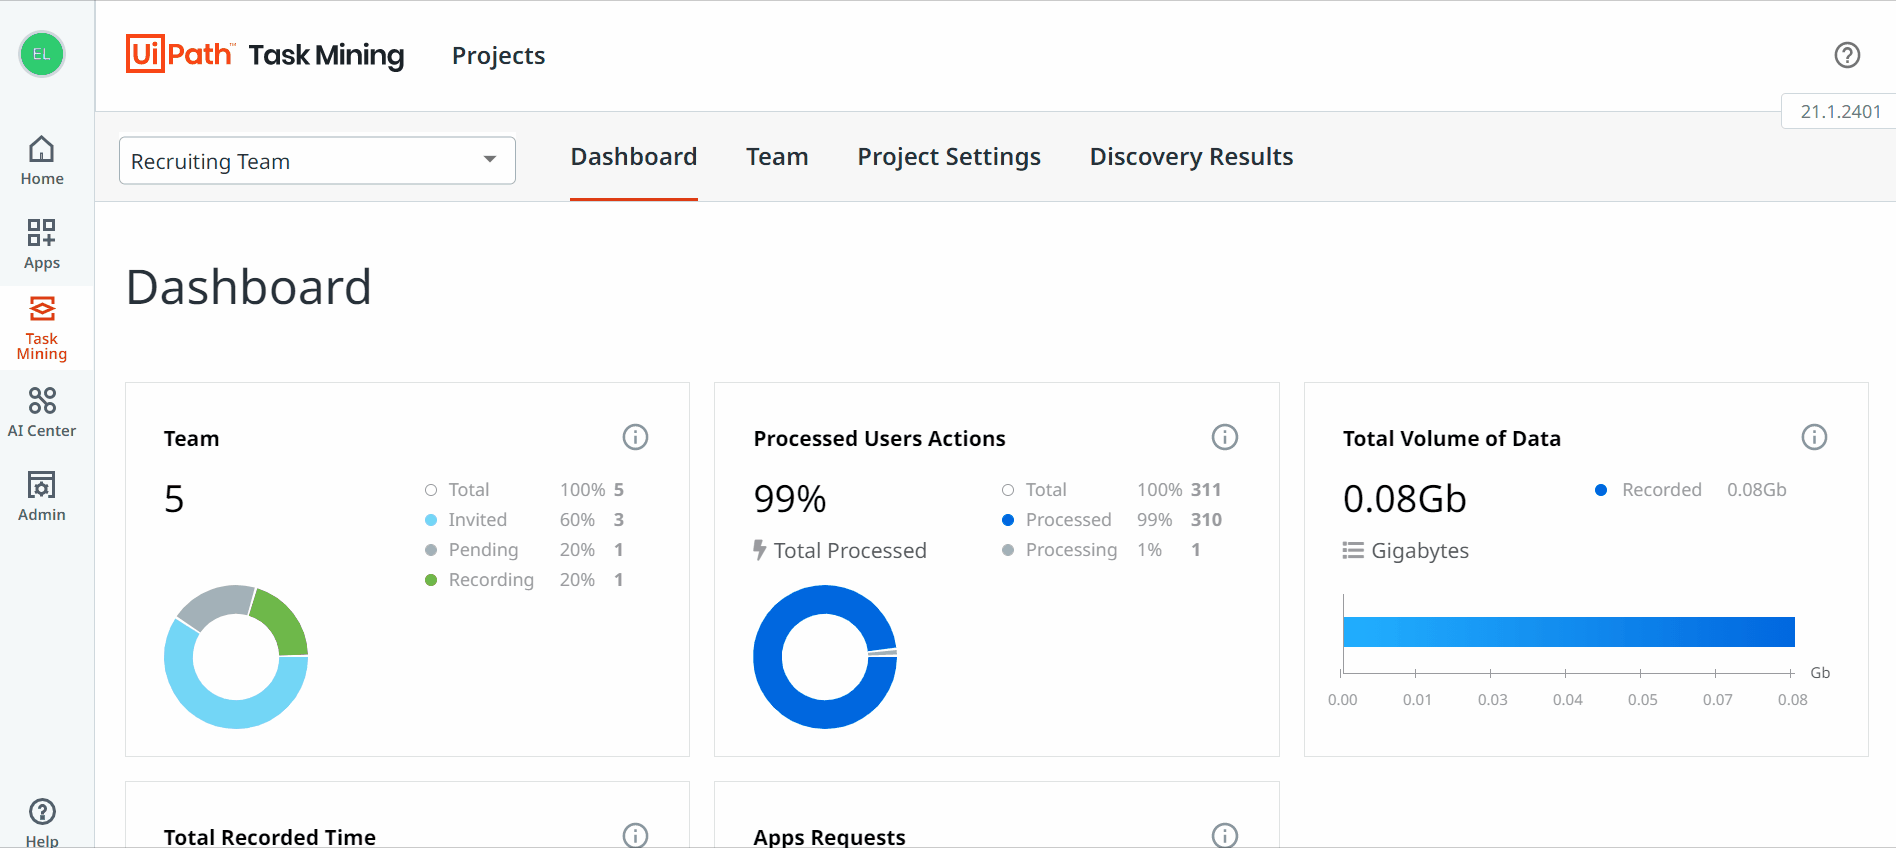The image size is (1896, 848).
Task: Click the 0.04 axis label on the chart
Action: (x=1568, y=700)
